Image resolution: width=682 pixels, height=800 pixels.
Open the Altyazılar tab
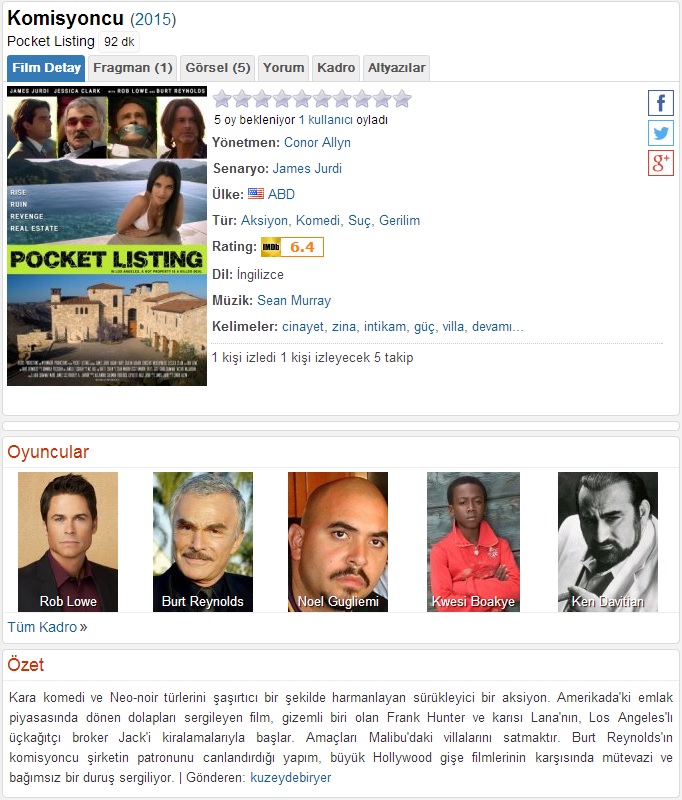click(396, 68)
